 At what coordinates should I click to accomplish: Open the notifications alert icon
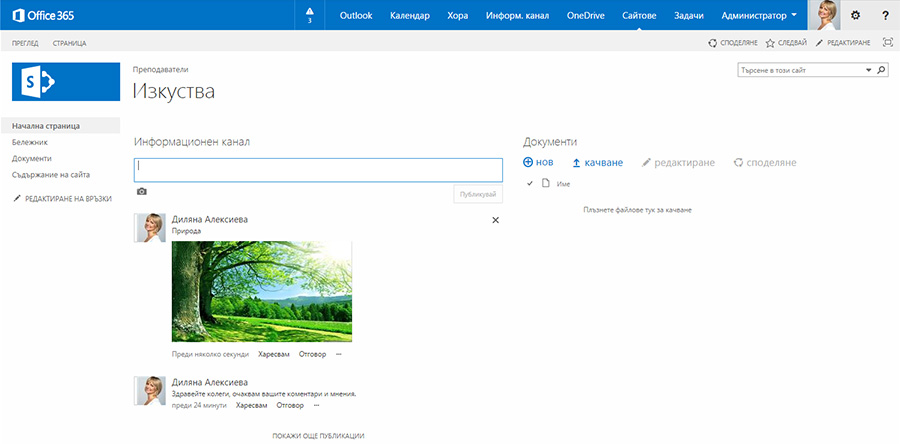coord(310,15)
